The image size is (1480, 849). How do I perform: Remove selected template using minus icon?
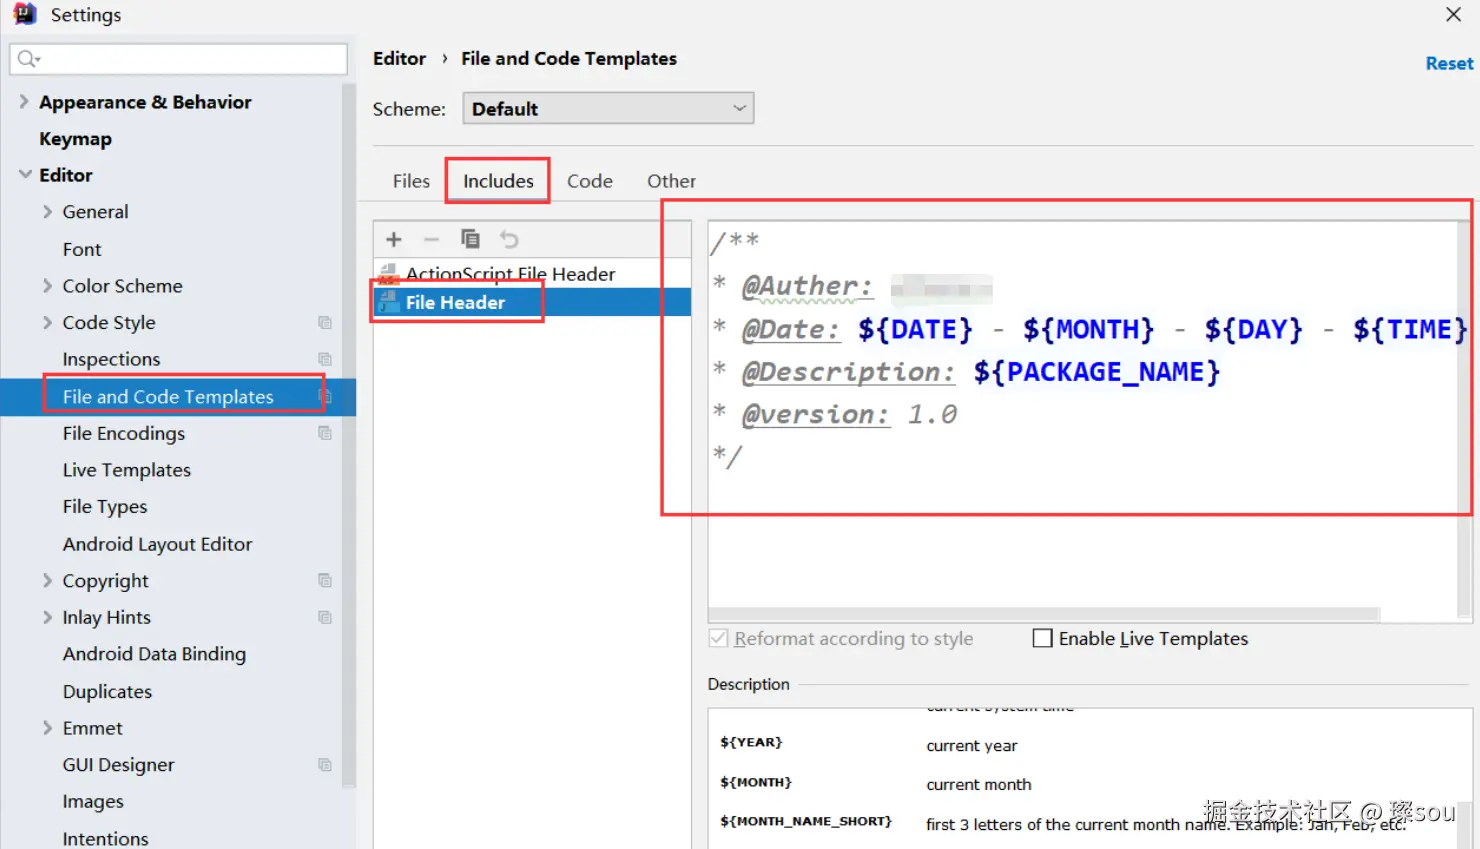(x=431, y=239)
